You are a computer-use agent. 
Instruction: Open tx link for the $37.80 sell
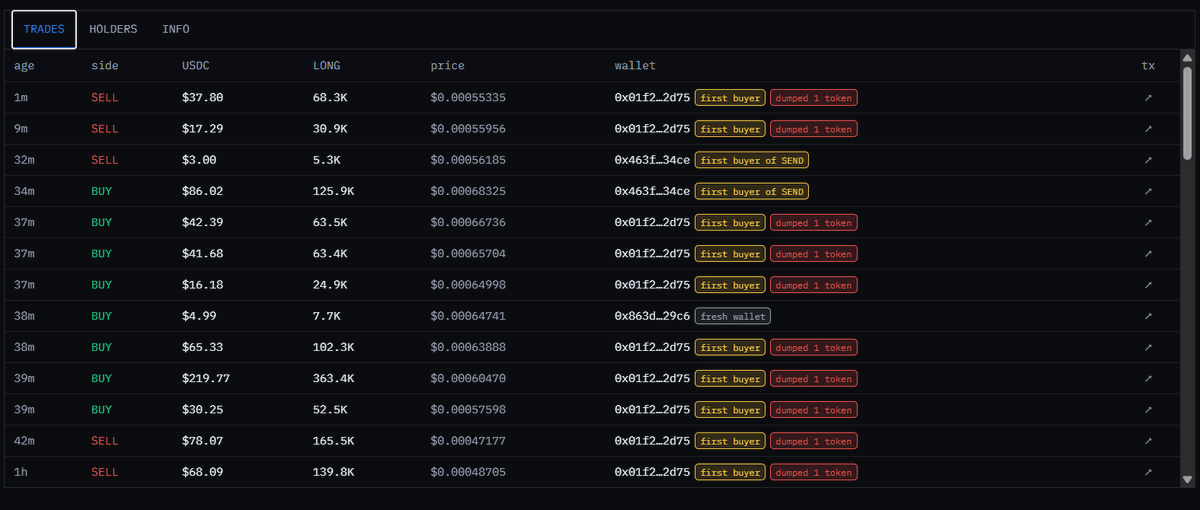tap(1148, 98)
